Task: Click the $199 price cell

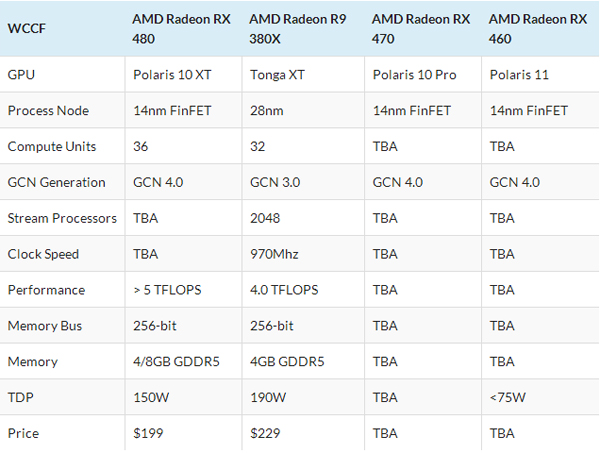Action: (148, 434)
